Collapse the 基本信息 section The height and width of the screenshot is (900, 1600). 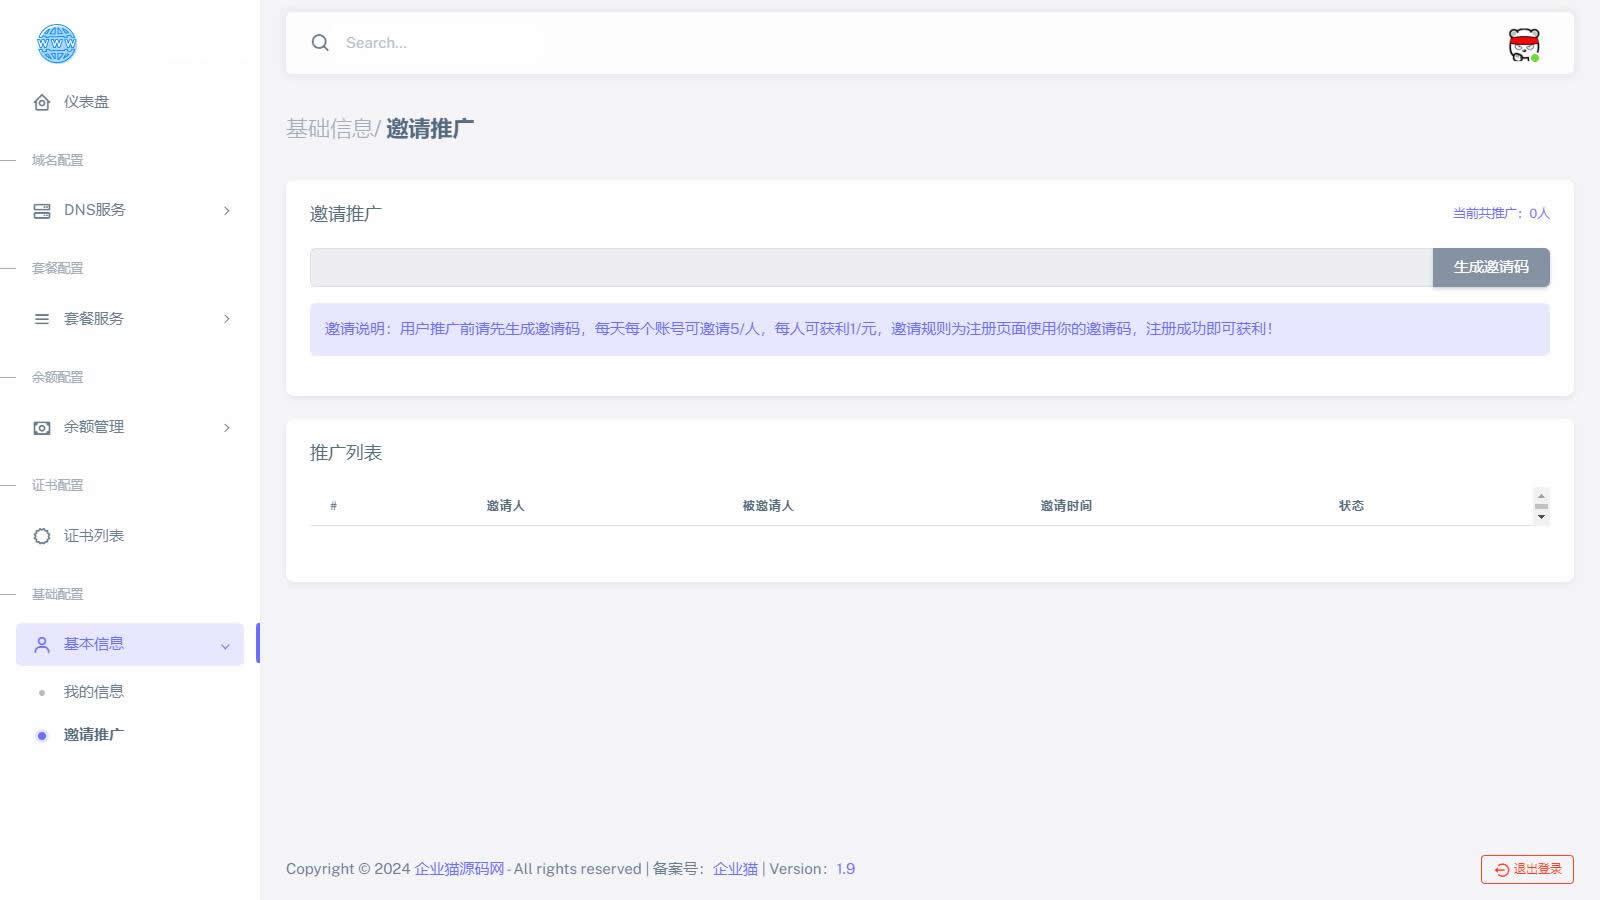pos(225,645)
